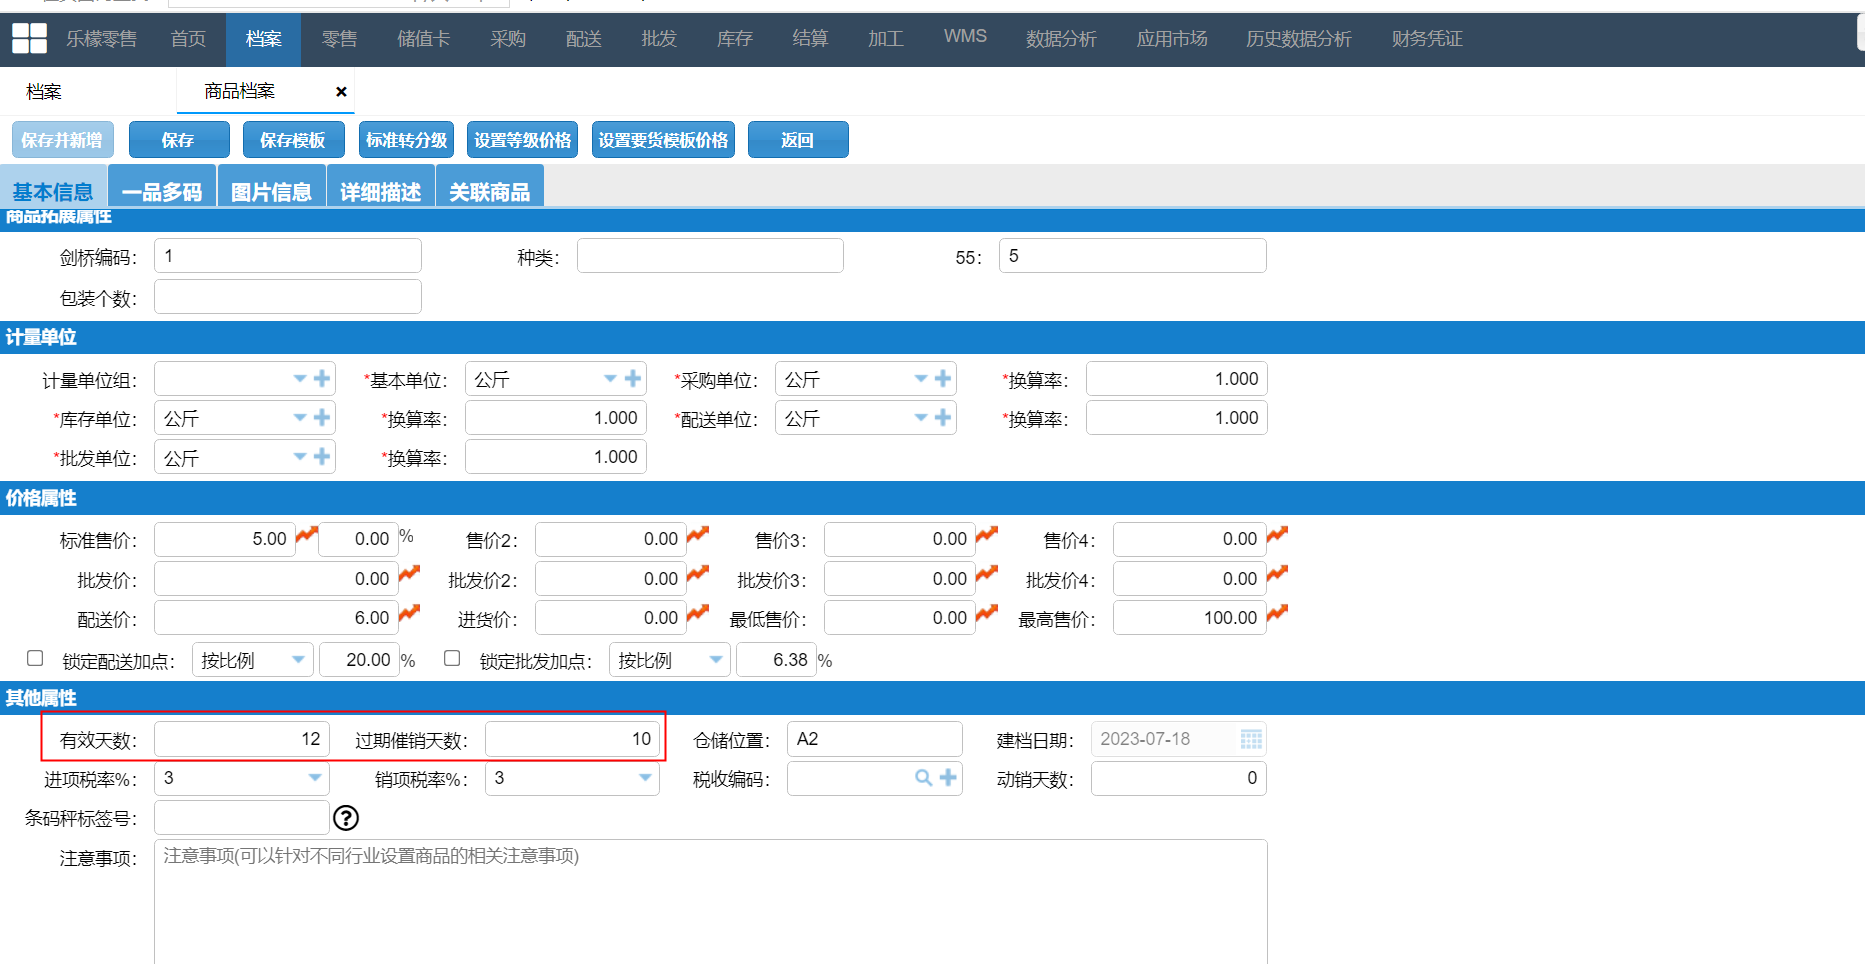Add new 库存单位 with plus icon
Image resolution: width=1865 pixels, height=964 pixels.
click(x=322, y=417)
